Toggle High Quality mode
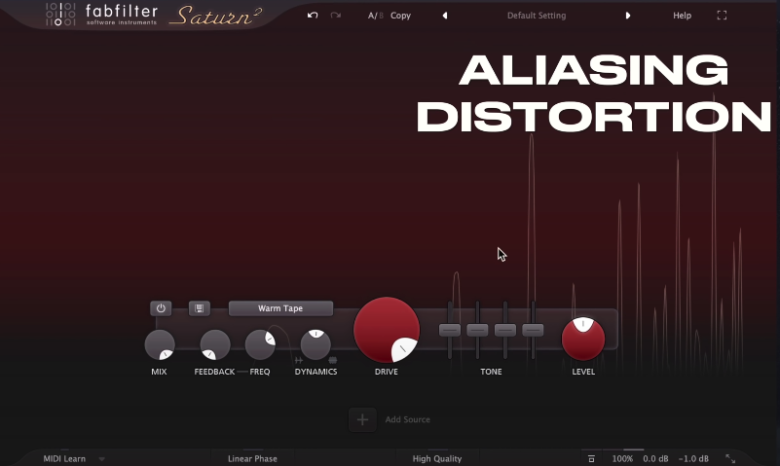This screenshot has height=466, width=780. coord(437,459)
